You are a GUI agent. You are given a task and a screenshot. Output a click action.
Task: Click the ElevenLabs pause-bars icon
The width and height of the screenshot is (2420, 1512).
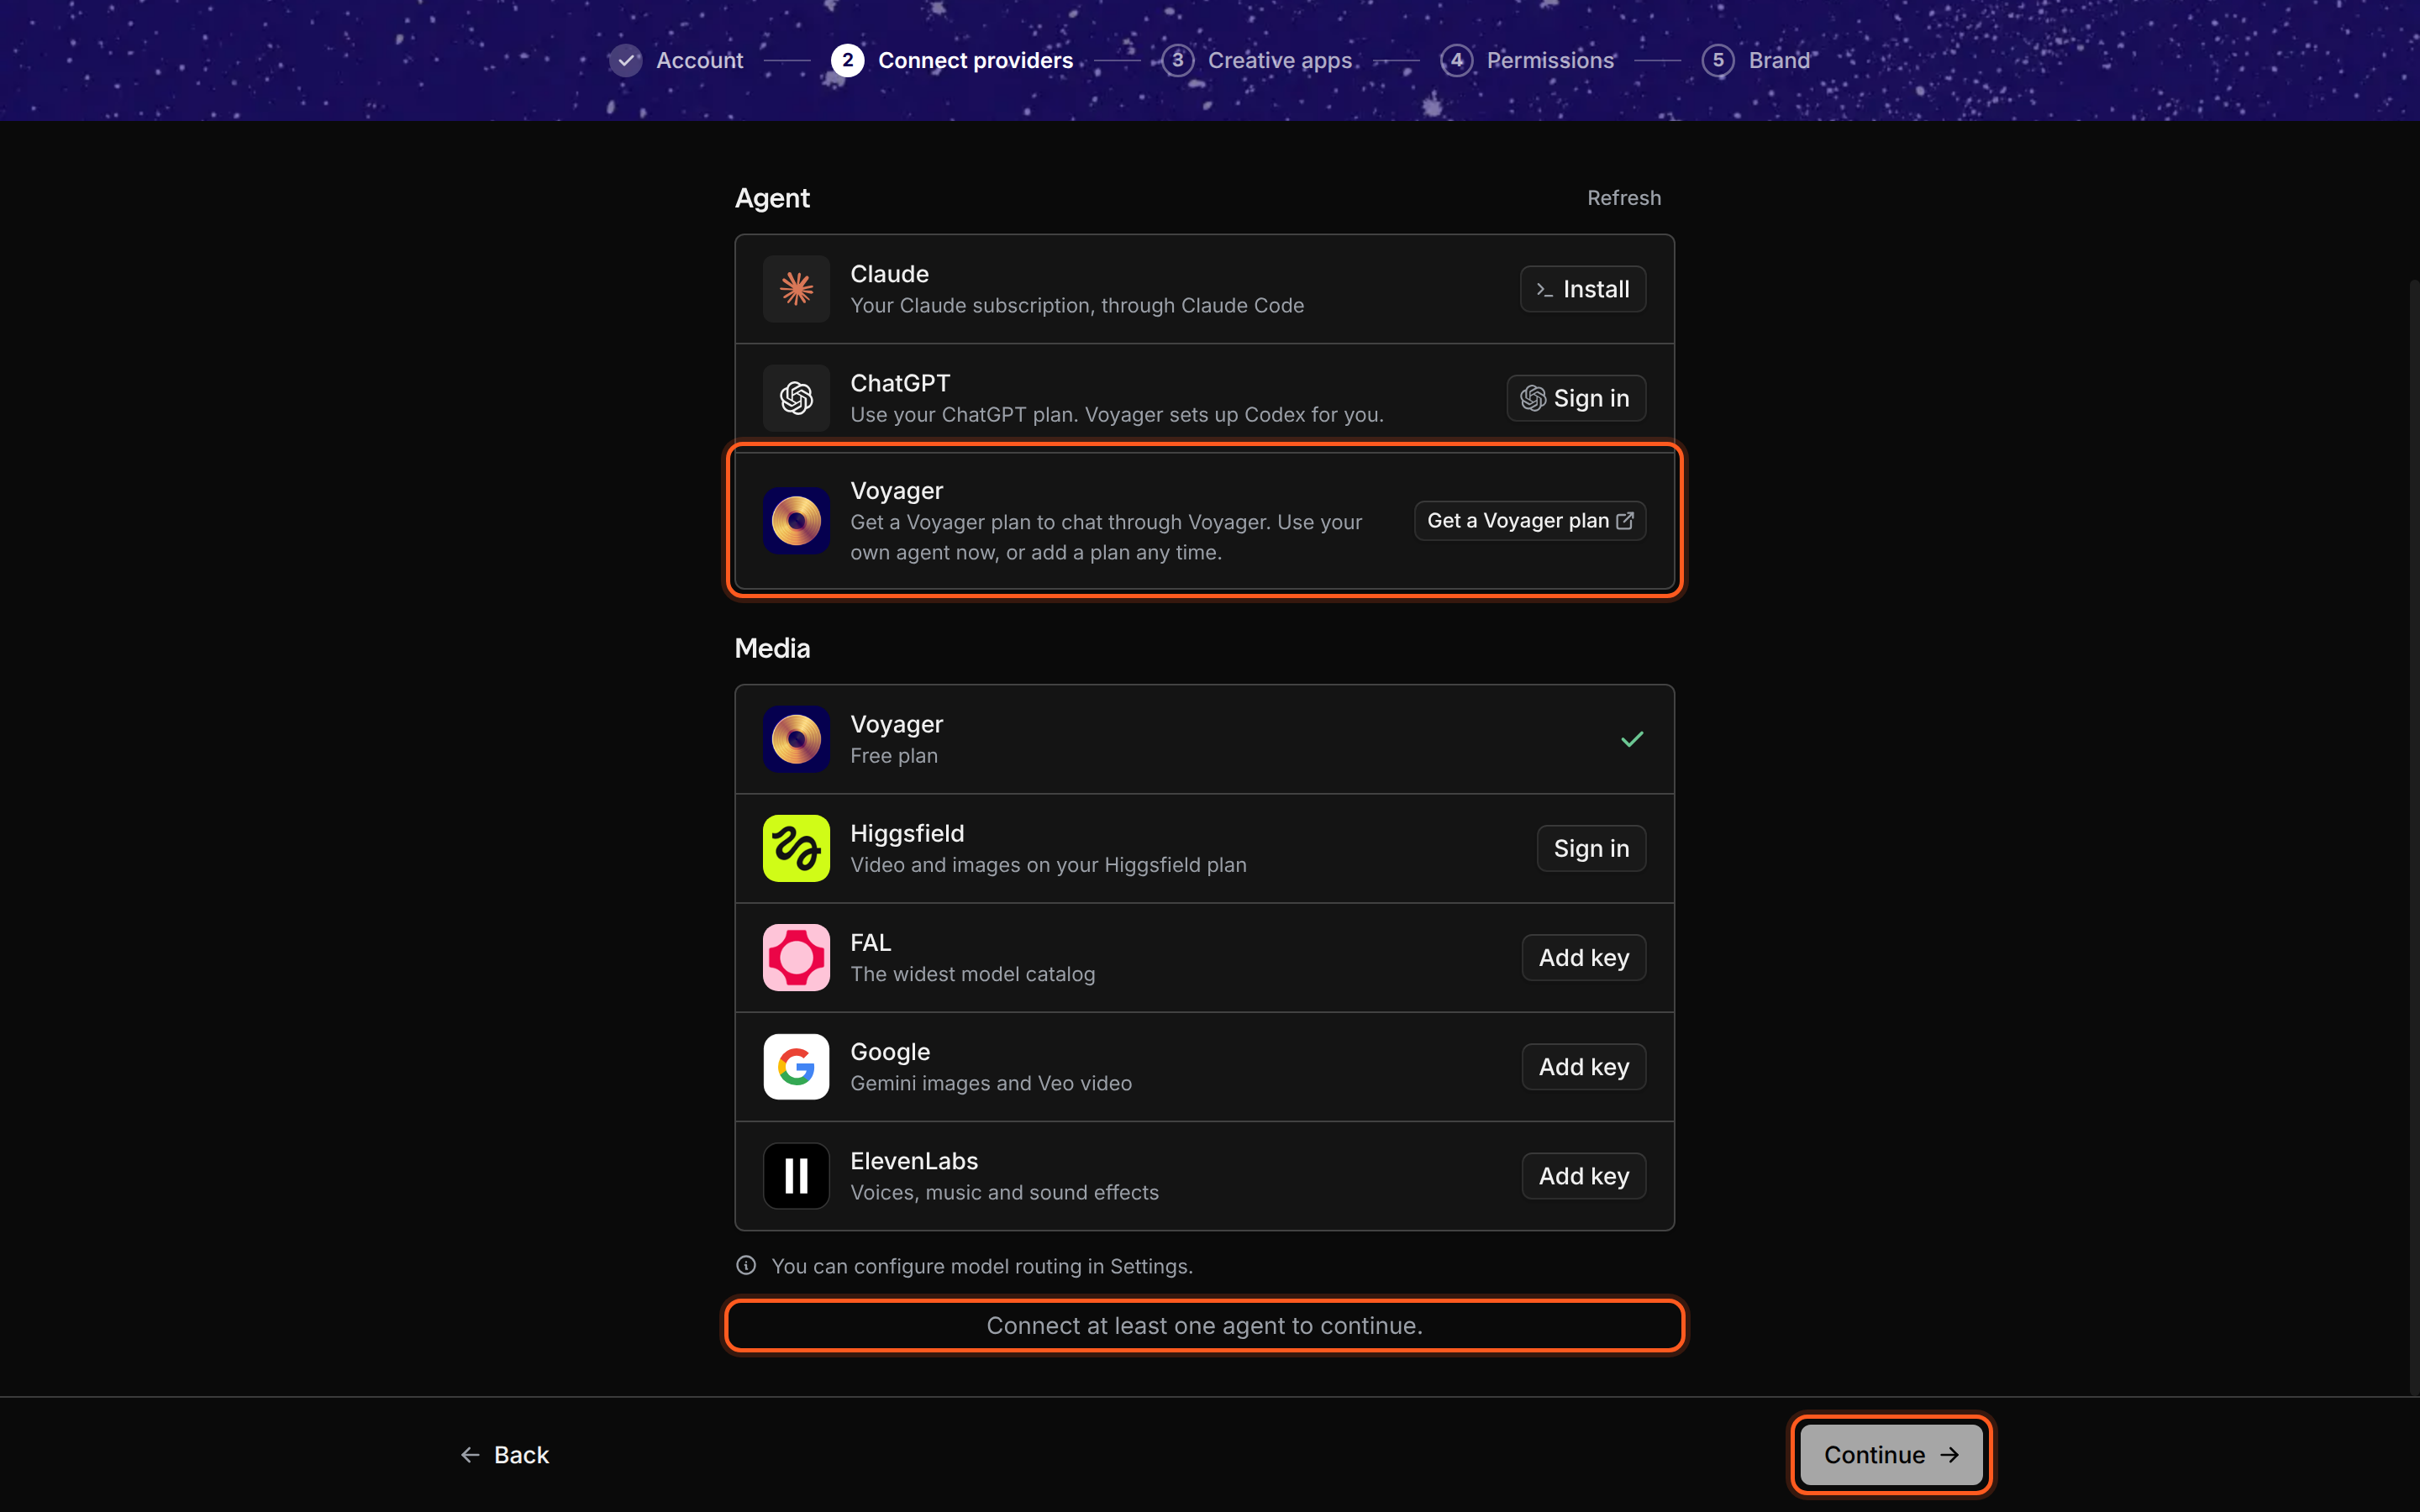click(796, 1175)
